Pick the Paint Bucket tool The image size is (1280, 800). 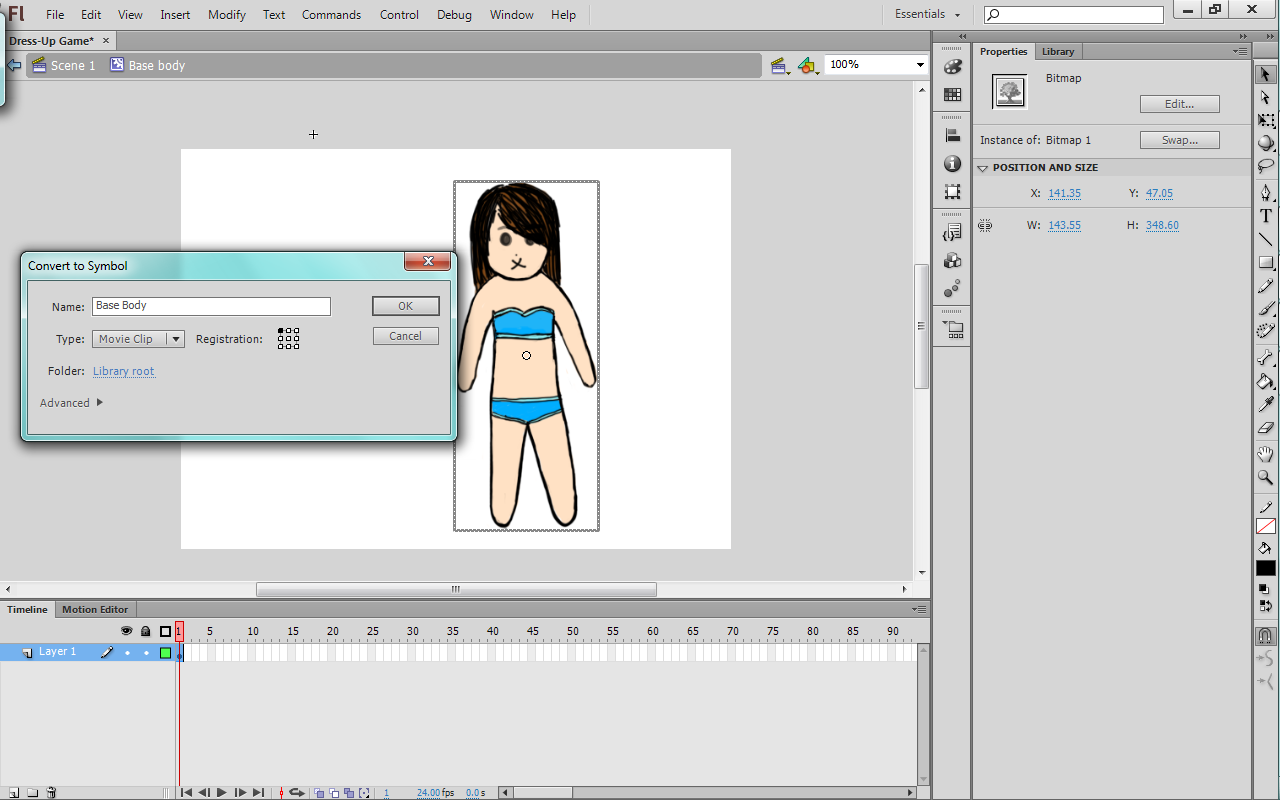pyautogui.click(x=1266, y=381)
